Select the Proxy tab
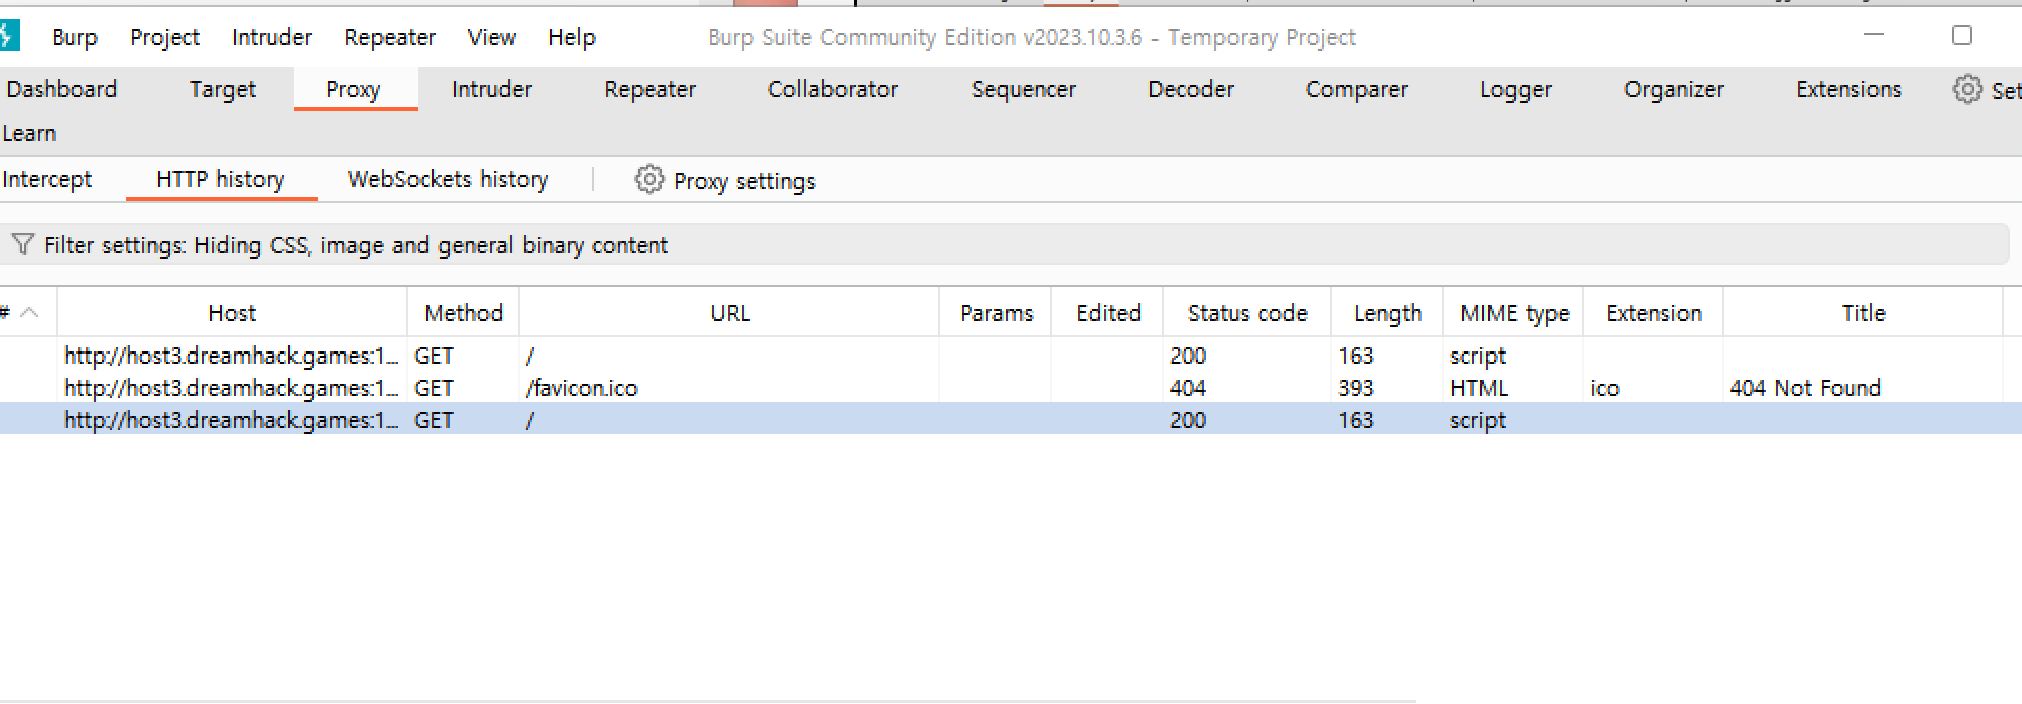 point(353,89)
